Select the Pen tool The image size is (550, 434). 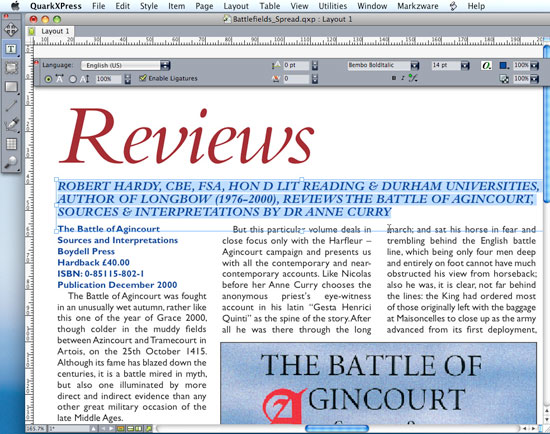pos(11,125)
